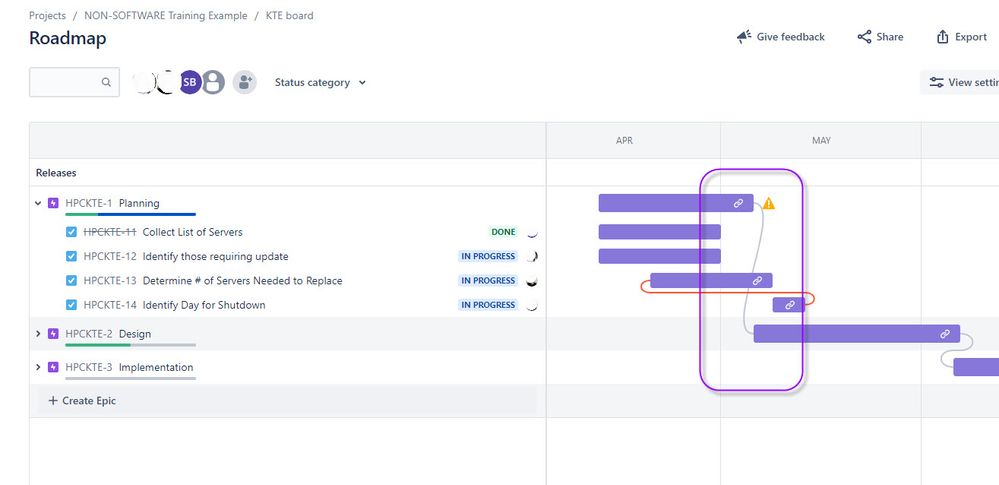Click assignee avatar on HPCKTE-14 row

pyautogui.click(x=532, y=305)
